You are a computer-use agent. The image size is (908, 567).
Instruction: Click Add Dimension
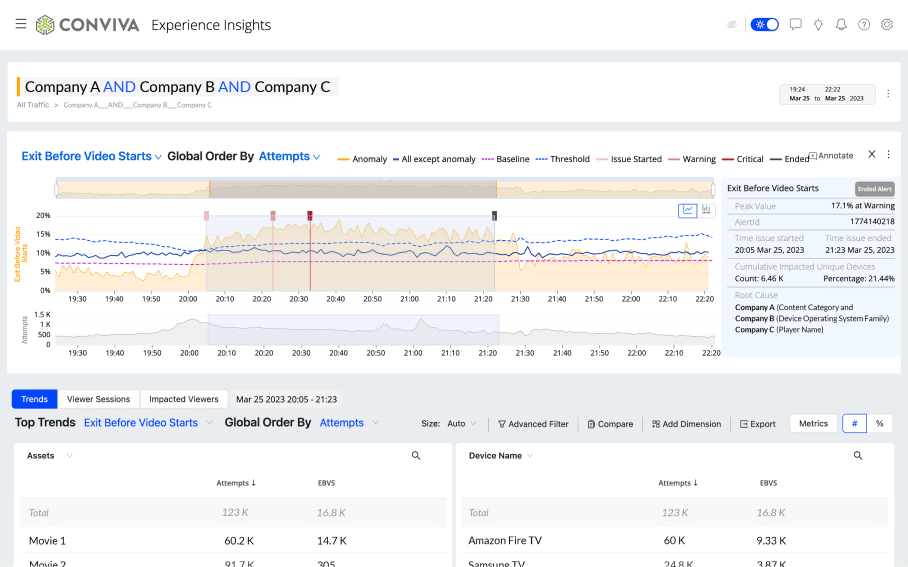click(x=686, y=424)
